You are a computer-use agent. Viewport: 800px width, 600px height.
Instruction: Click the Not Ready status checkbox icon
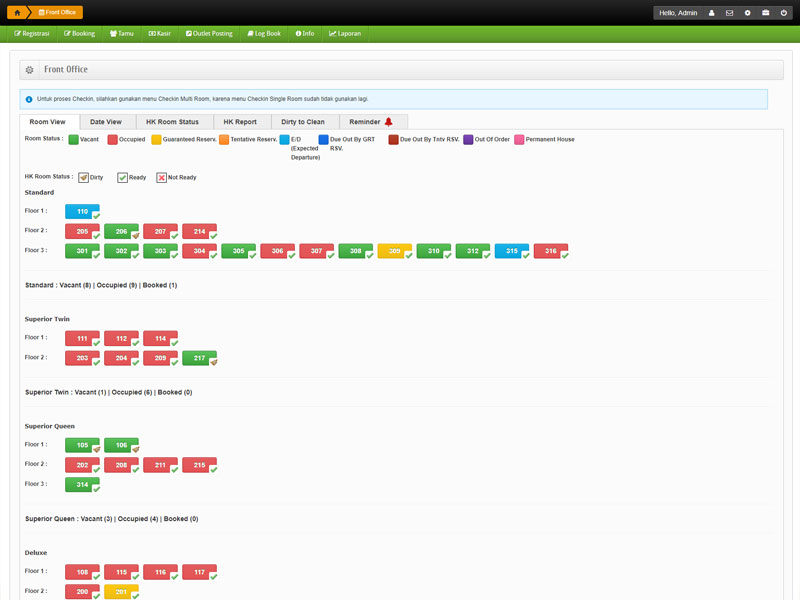tap(161, 177)
